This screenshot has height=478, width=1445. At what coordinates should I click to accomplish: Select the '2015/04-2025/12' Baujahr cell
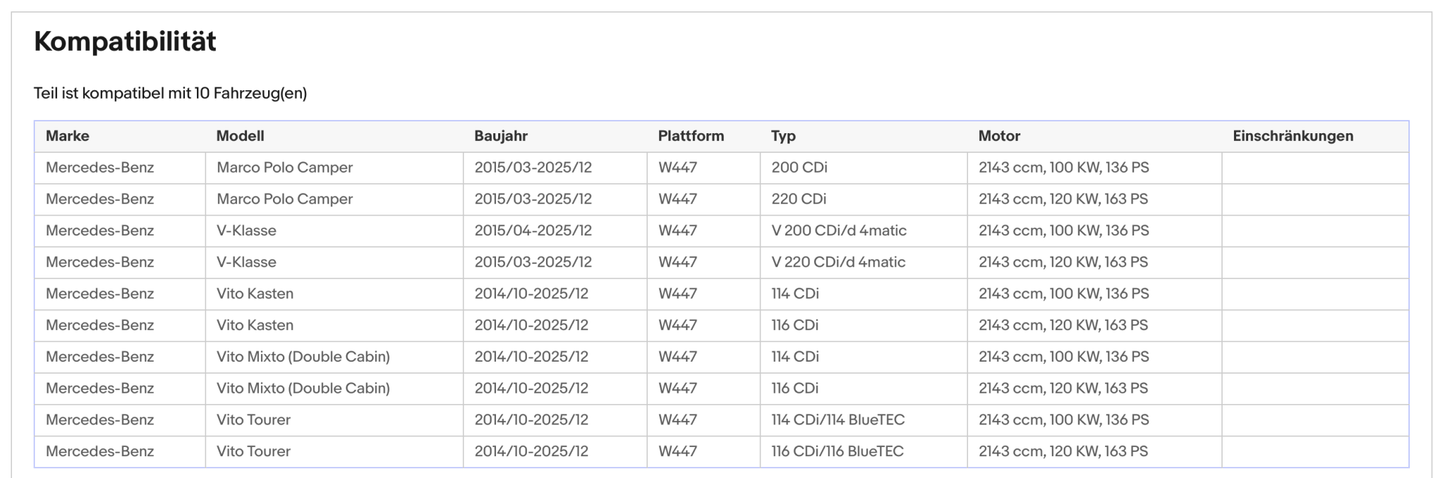point(533,231)
